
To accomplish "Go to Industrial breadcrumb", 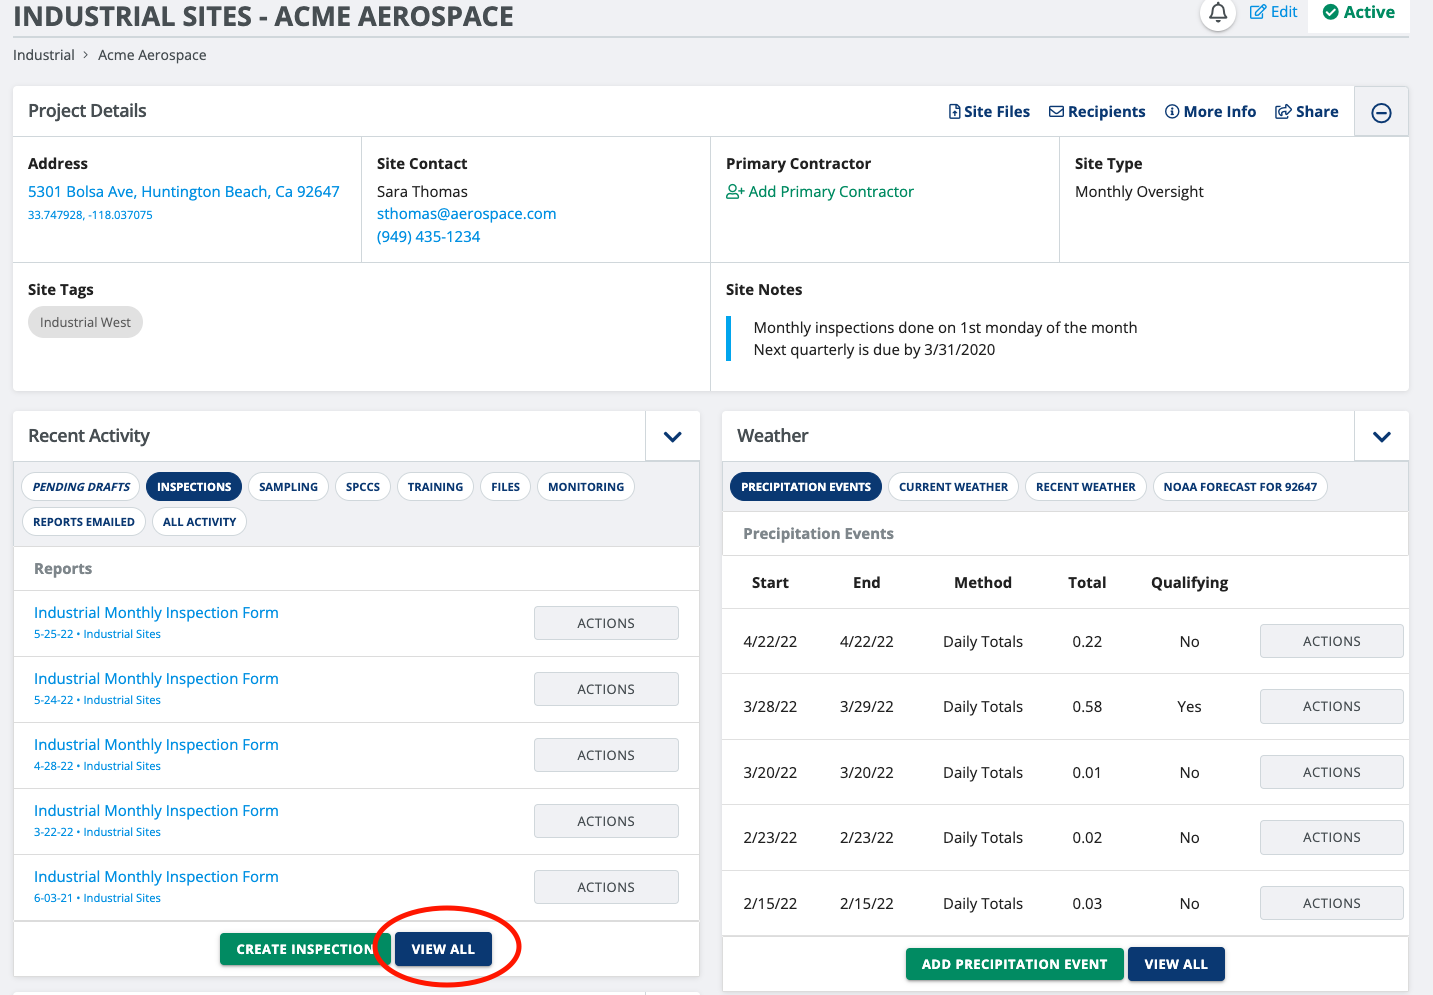I will [x=44, y=55].
